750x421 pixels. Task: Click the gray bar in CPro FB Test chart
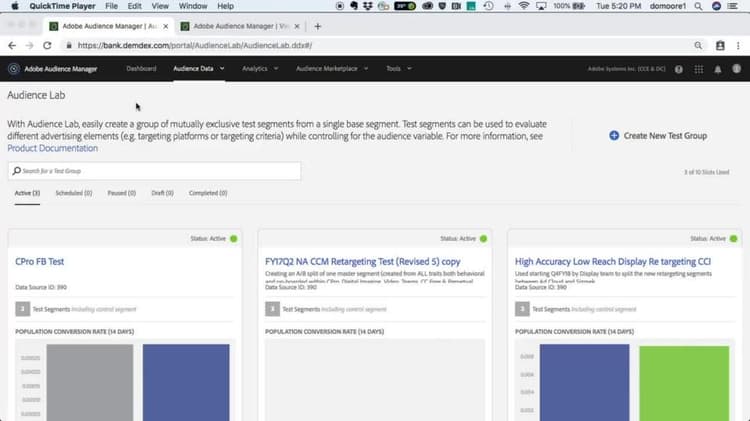point(90,382)
